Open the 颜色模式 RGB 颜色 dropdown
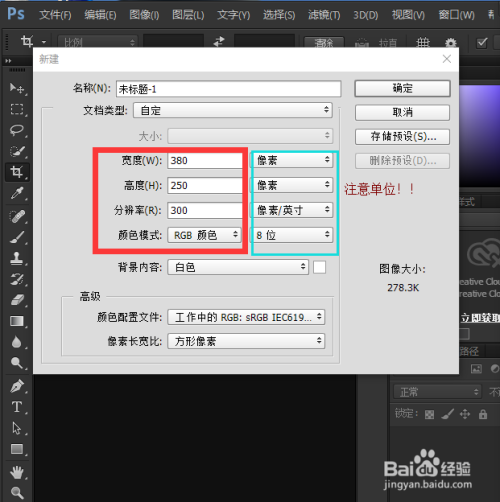Viewport: 500px width, 502px height. tap(204, 235)
